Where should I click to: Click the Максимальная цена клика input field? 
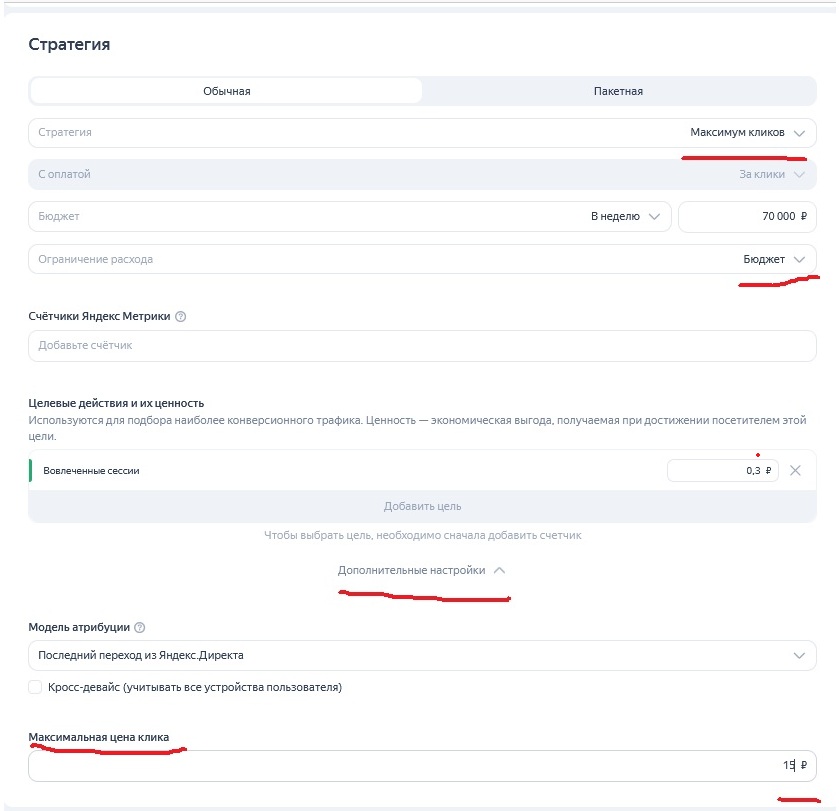(422, 766)
